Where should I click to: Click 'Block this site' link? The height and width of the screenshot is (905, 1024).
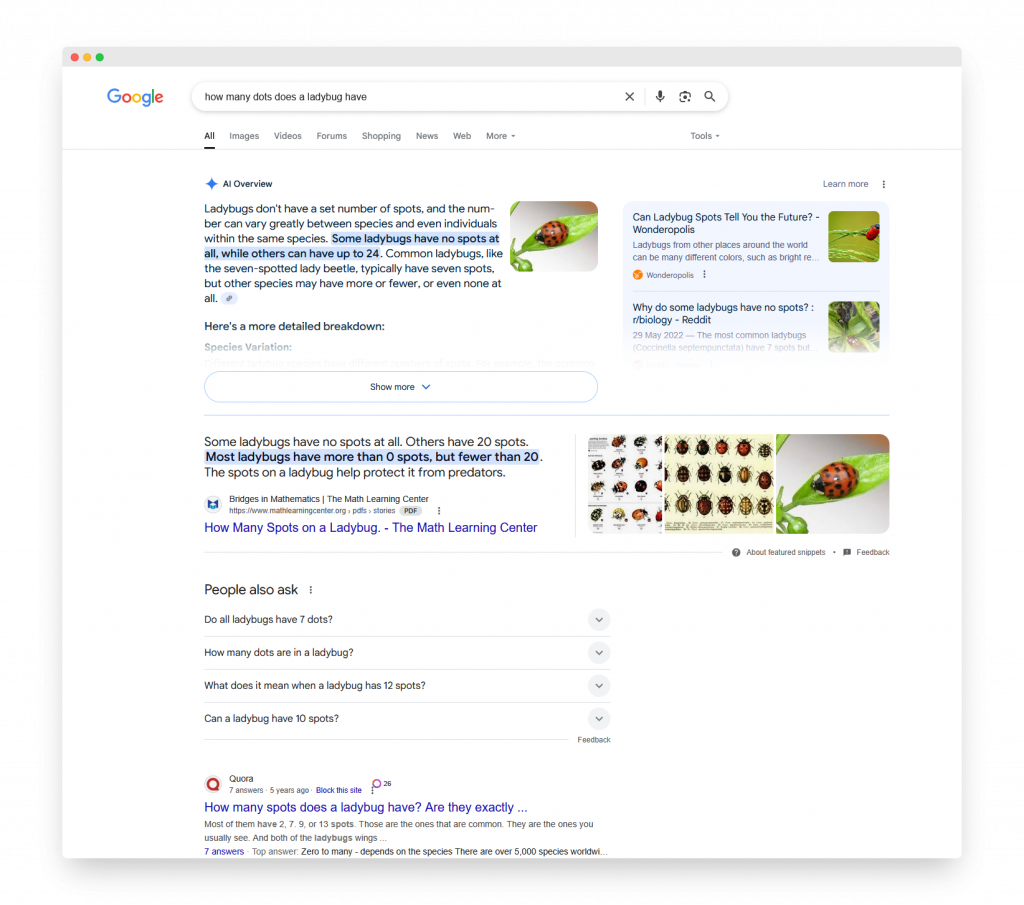(x=338, y=790)
